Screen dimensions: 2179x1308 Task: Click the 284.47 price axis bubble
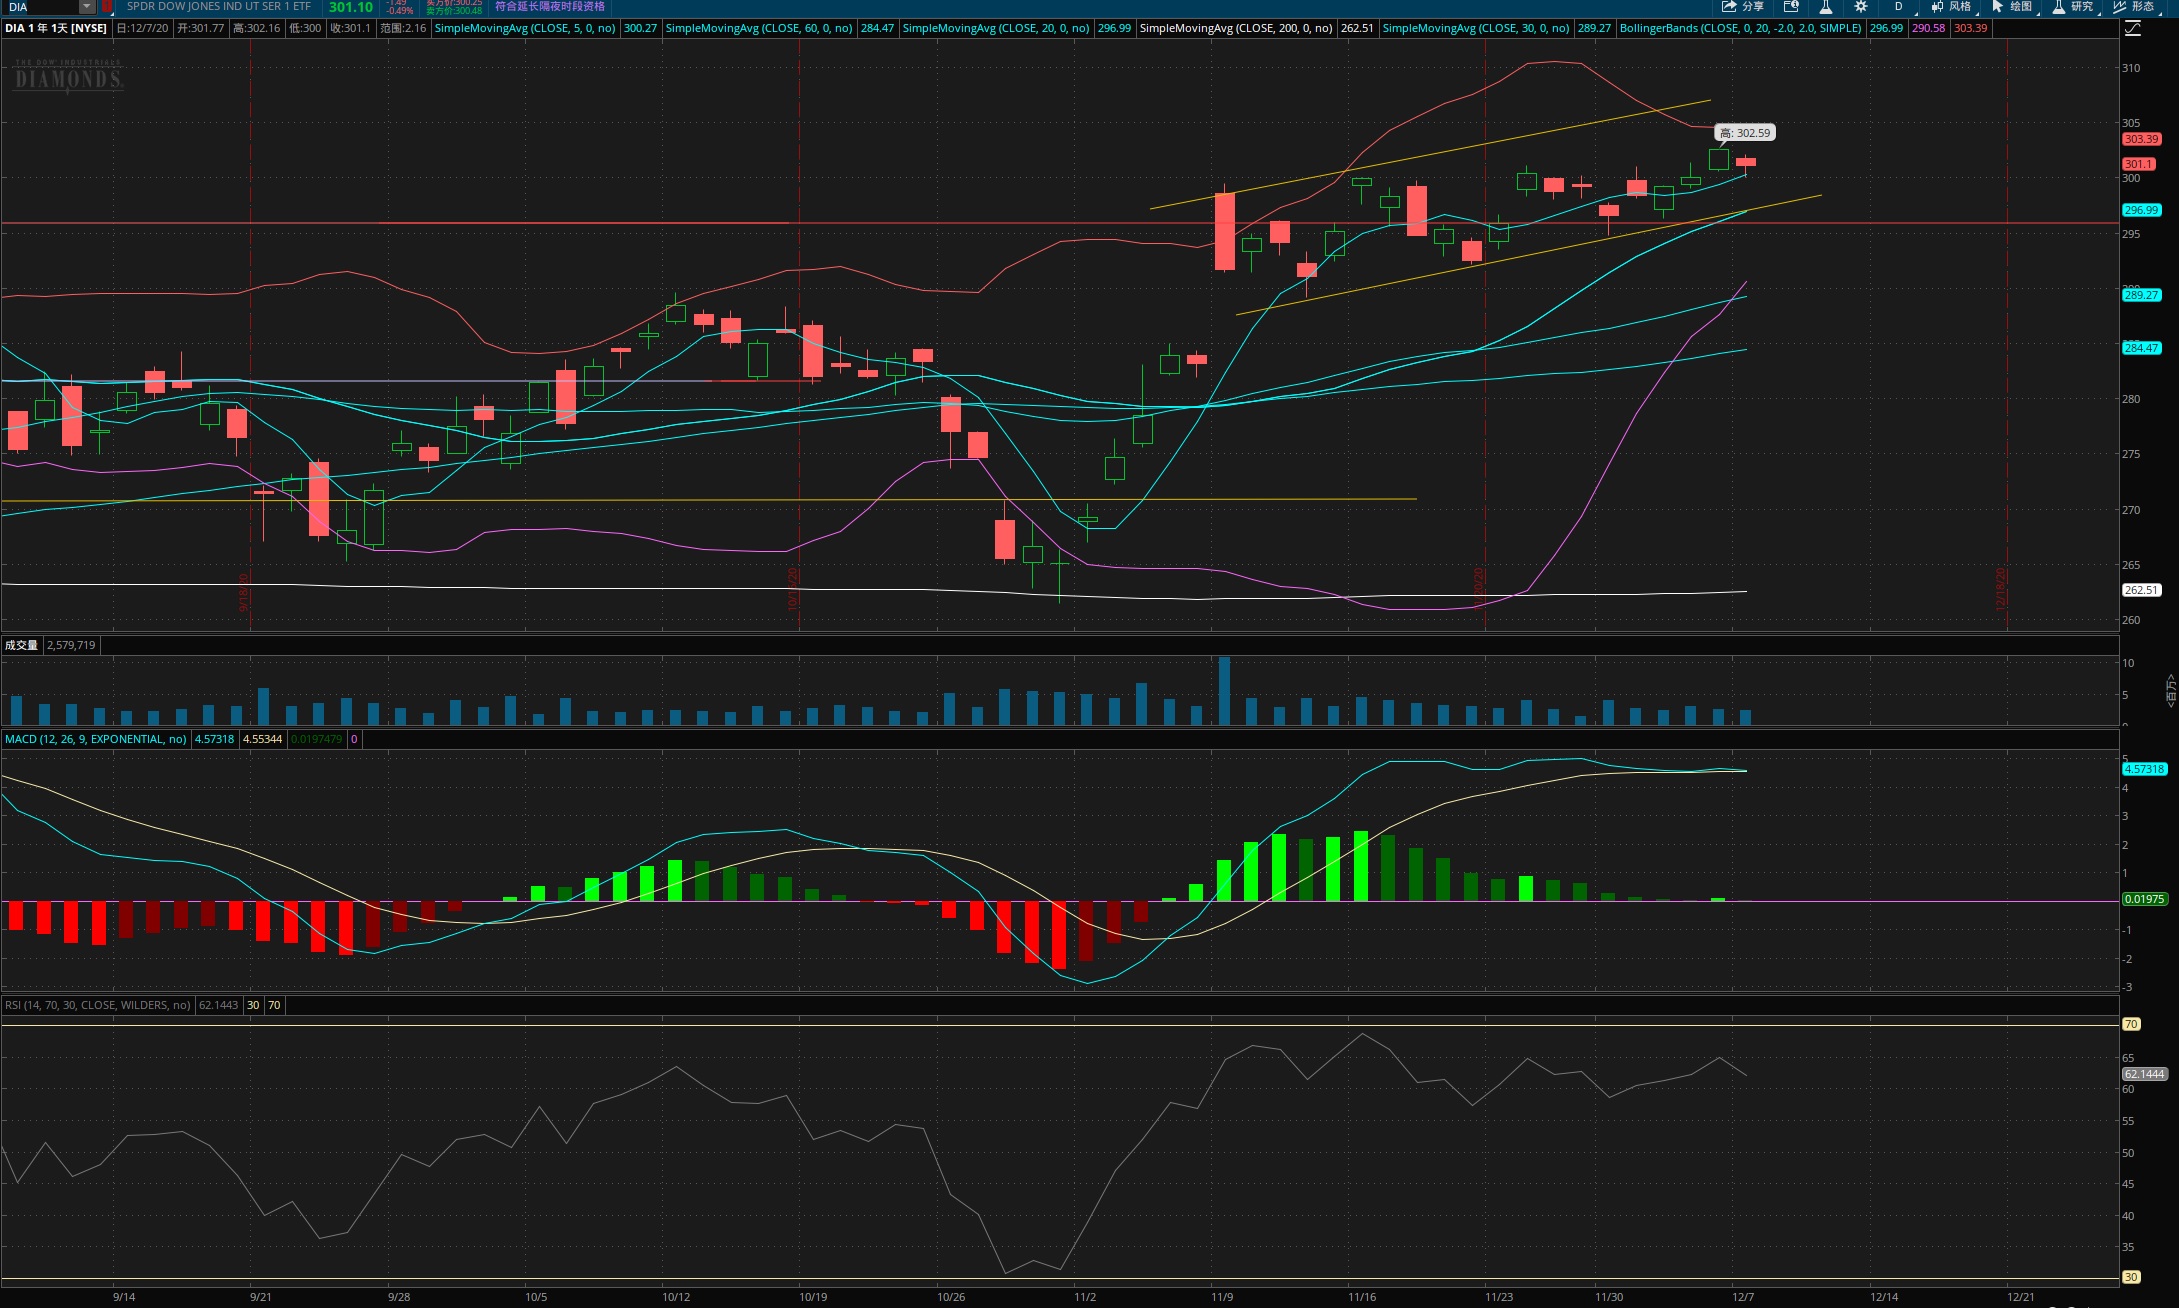coord(2141,348)
